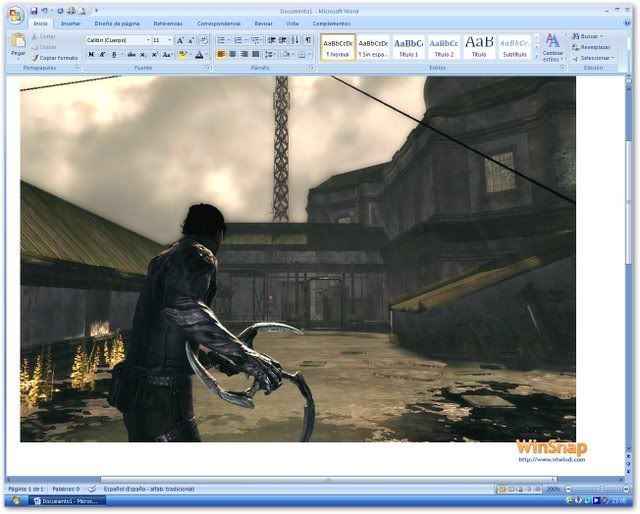
Task: Apply the Título 1 style
Action: (x=408, y=47)
